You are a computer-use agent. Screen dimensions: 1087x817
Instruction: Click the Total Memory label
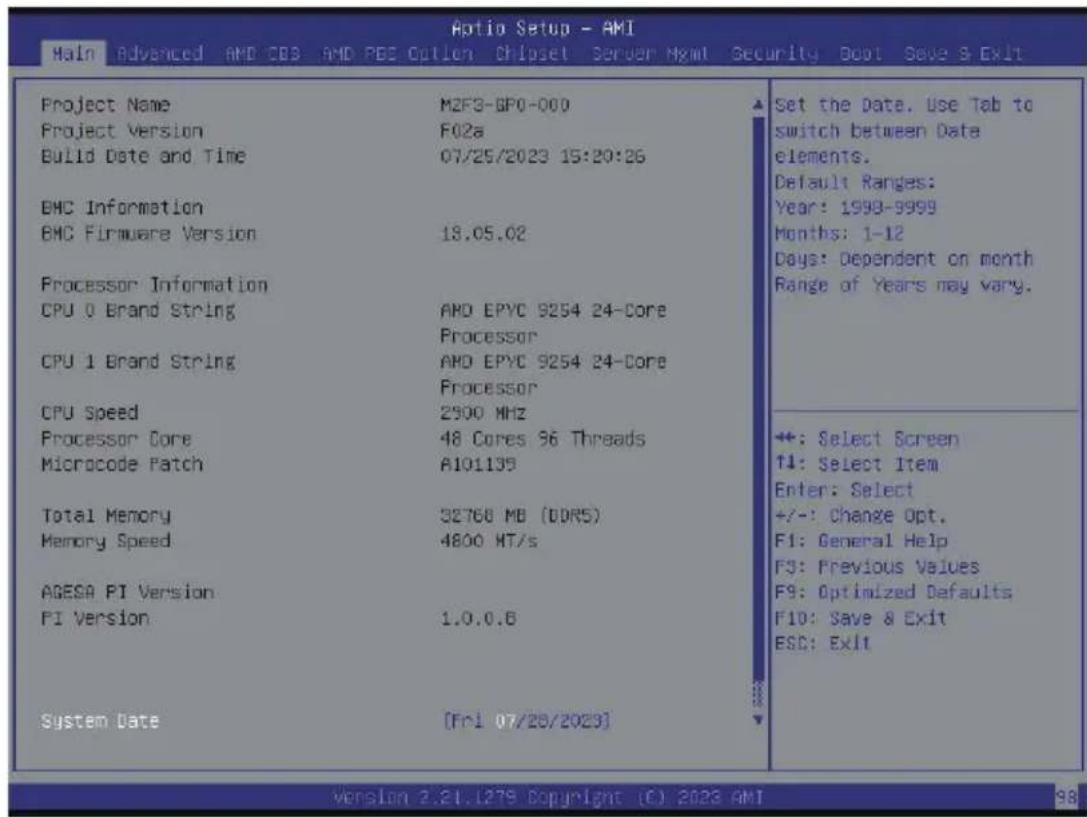pos(105,516)
